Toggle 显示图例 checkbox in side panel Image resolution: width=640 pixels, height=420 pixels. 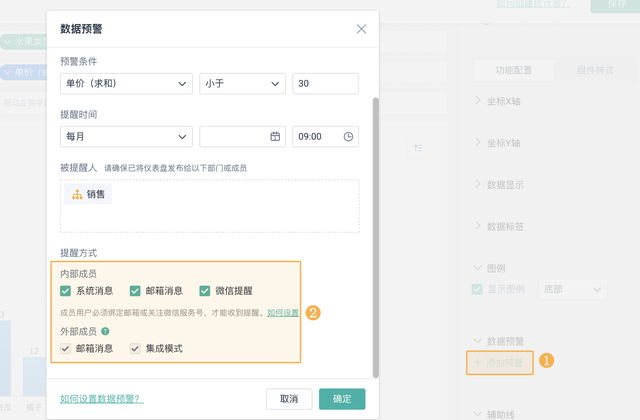coord(477,289)
